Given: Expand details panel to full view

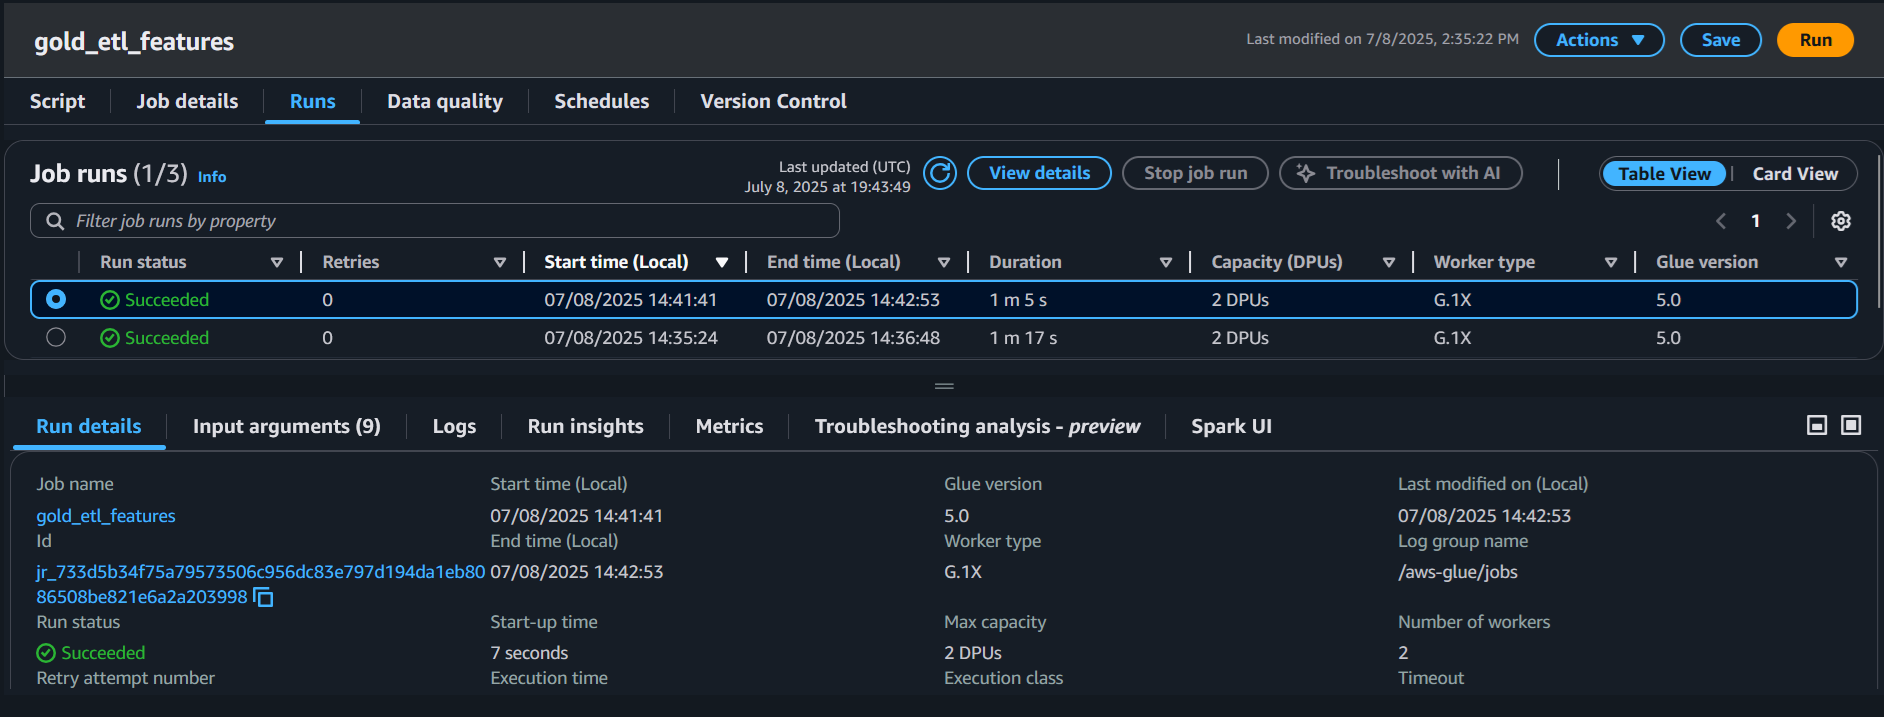Looking at the screenshot, I should click(1851, 425).
